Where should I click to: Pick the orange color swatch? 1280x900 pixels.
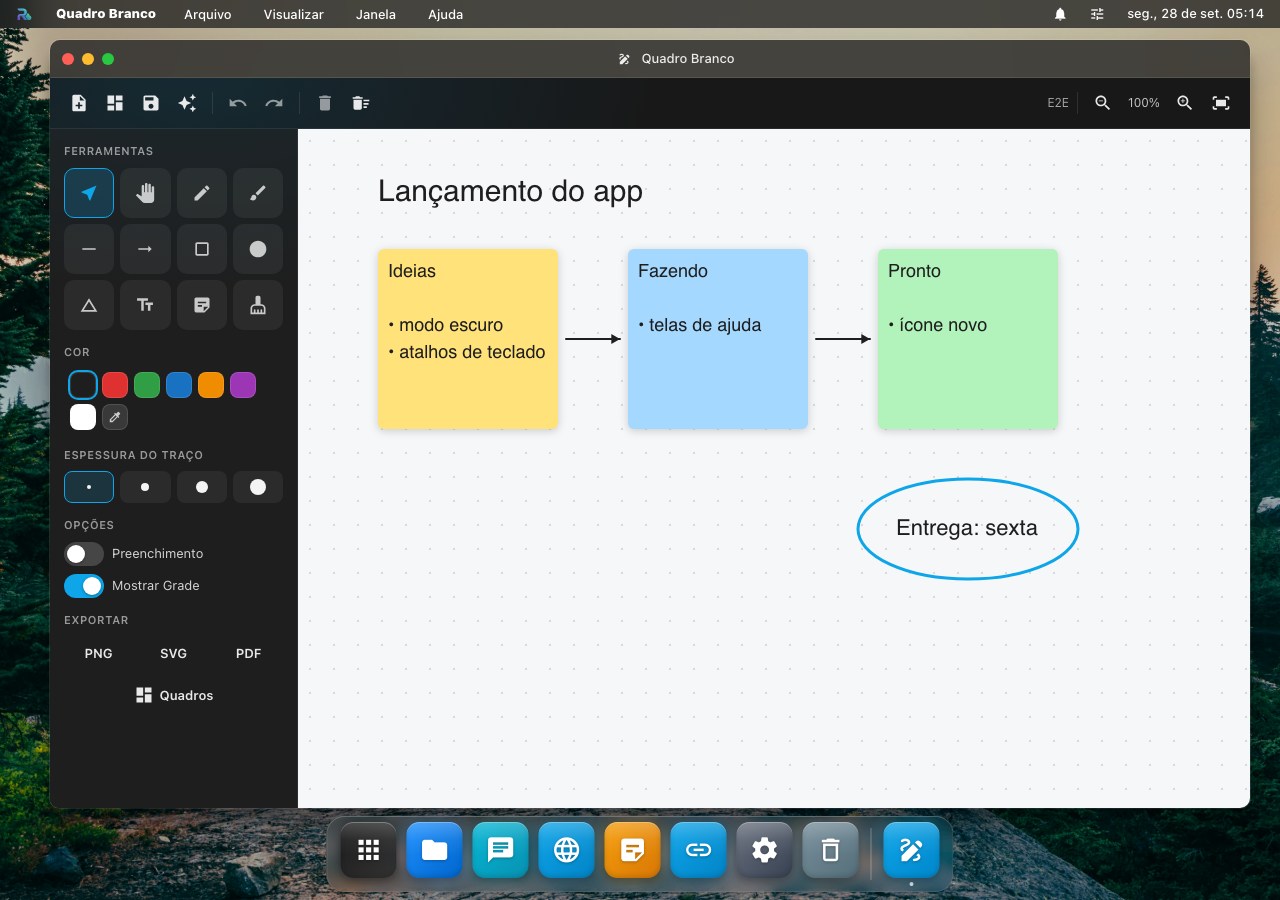tap(211, 385)
